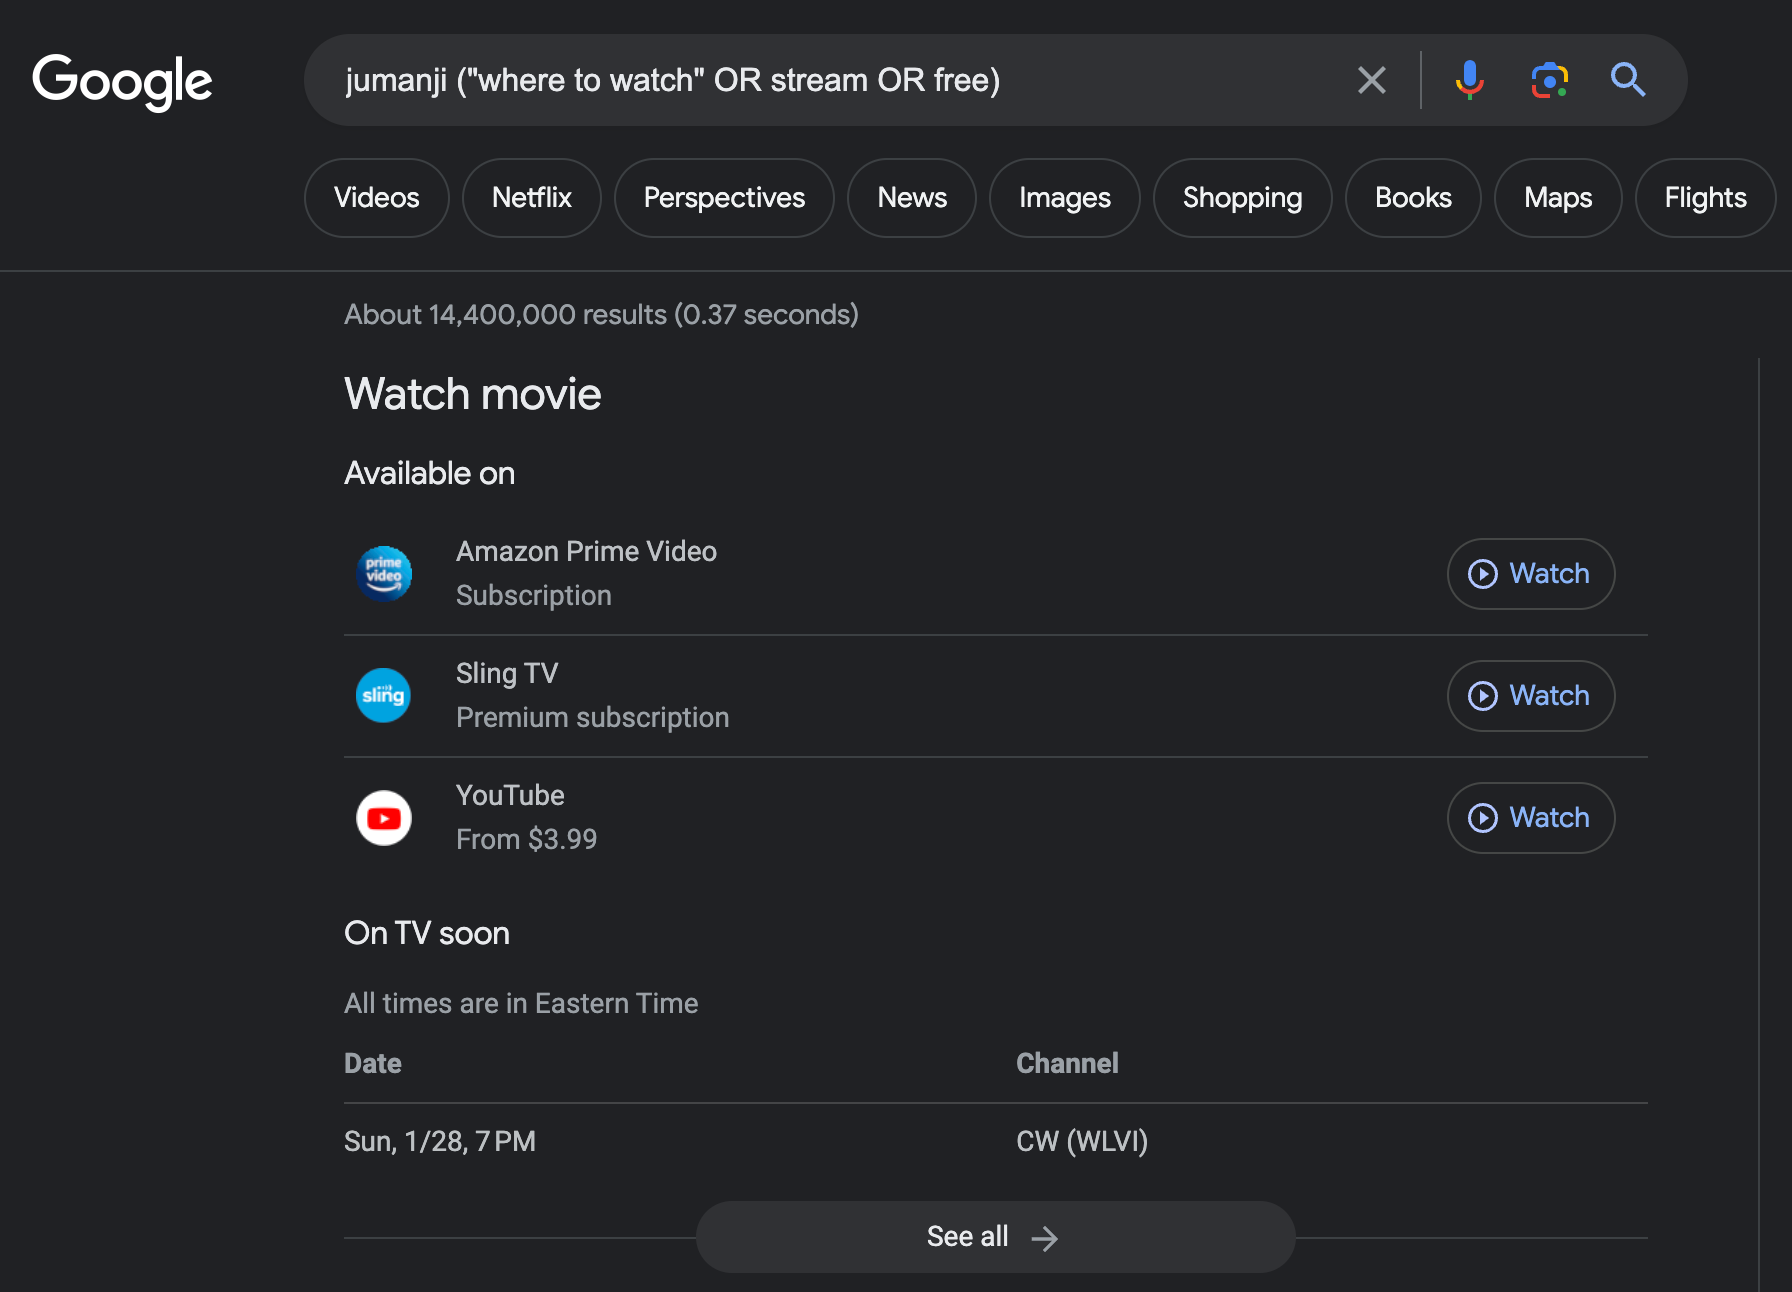Click the Amazon Prime Video logo icon
The image size is (1792, 1292).
pos(384,574)
